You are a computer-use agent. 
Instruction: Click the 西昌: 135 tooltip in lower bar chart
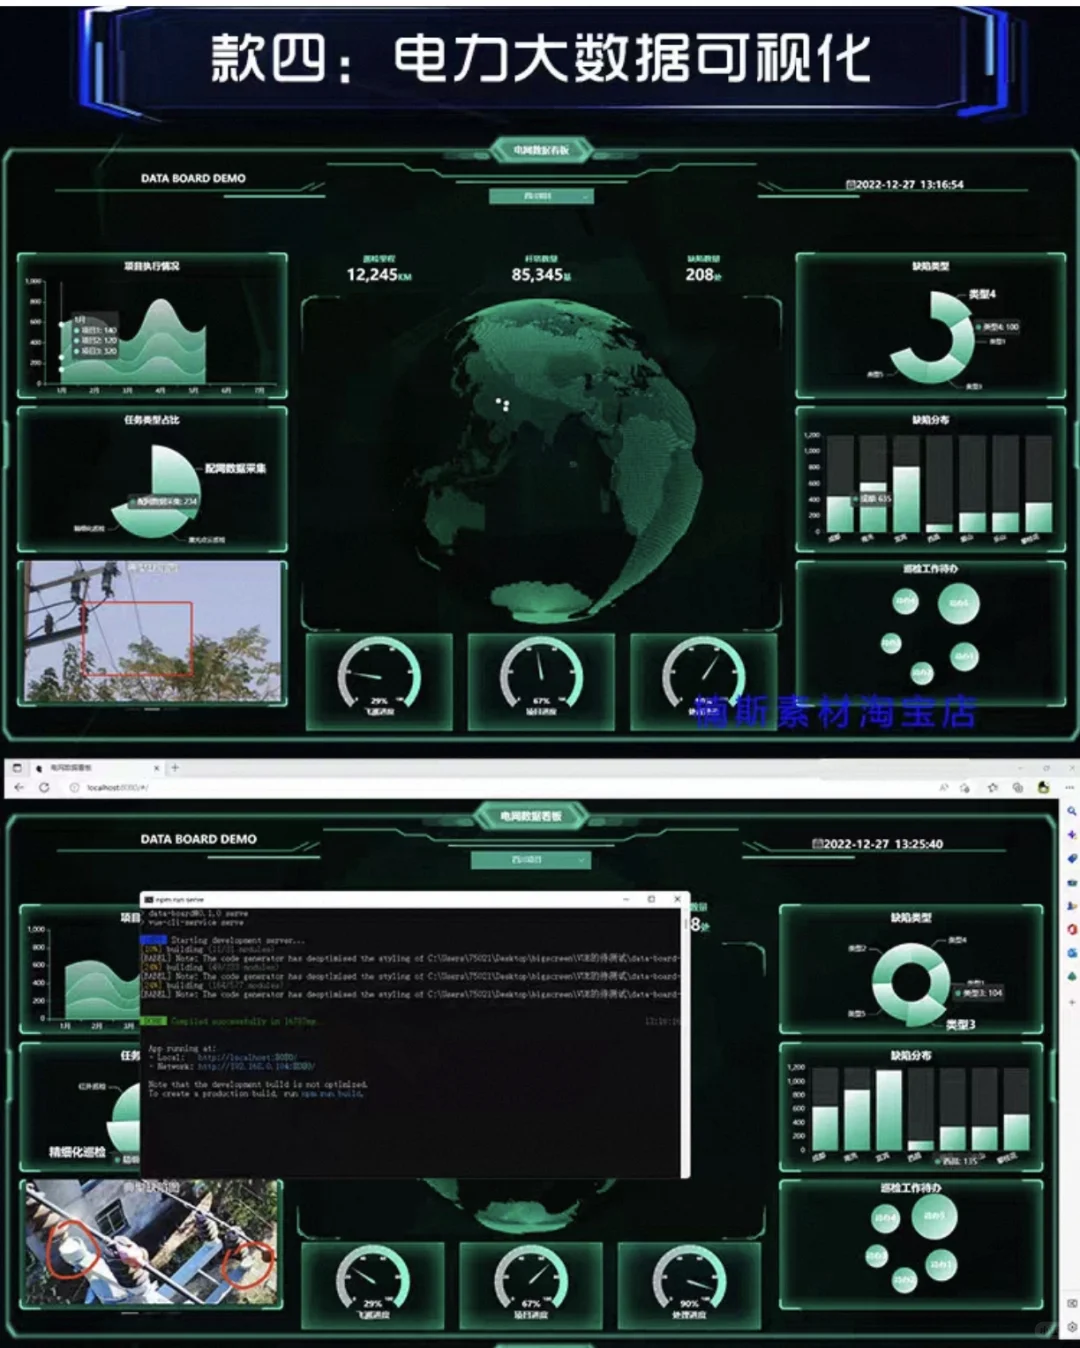(956, 1161)
